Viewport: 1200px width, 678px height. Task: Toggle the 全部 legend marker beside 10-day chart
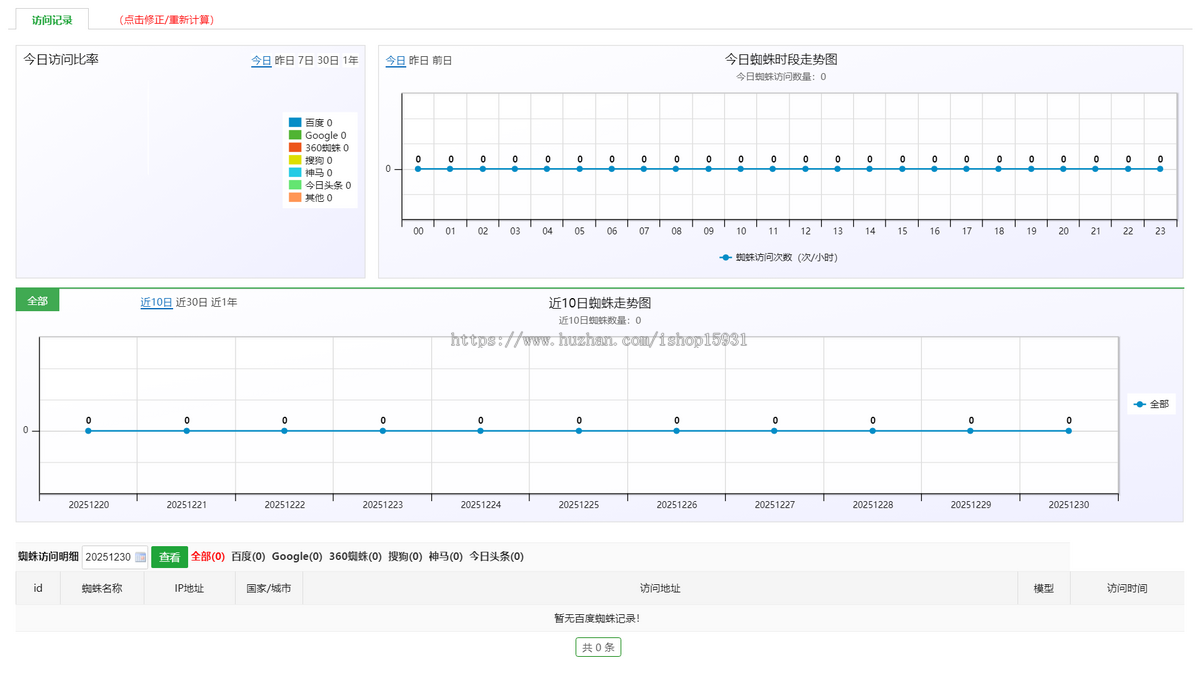1140,405
